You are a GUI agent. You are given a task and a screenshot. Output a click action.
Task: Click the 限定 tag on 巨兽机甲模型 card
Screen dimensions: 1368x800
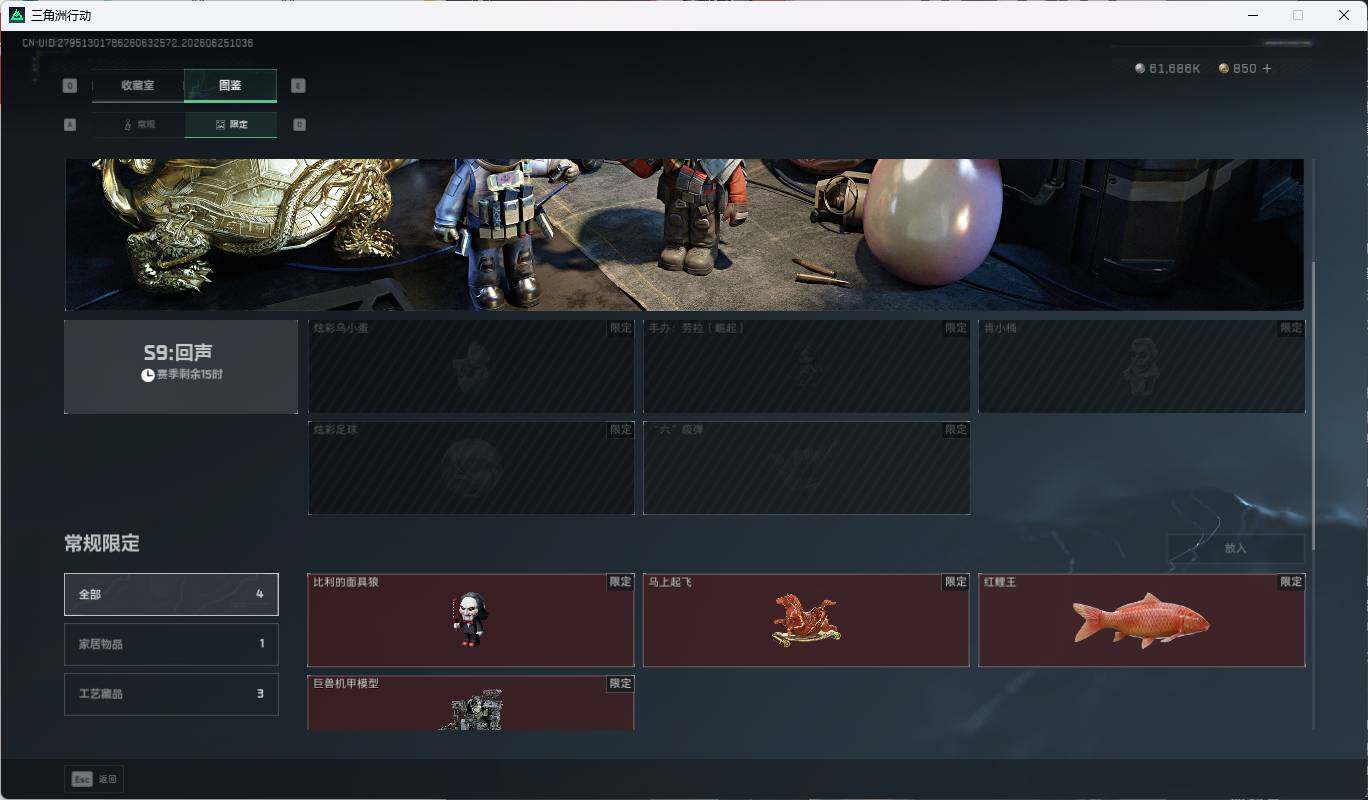621,684
